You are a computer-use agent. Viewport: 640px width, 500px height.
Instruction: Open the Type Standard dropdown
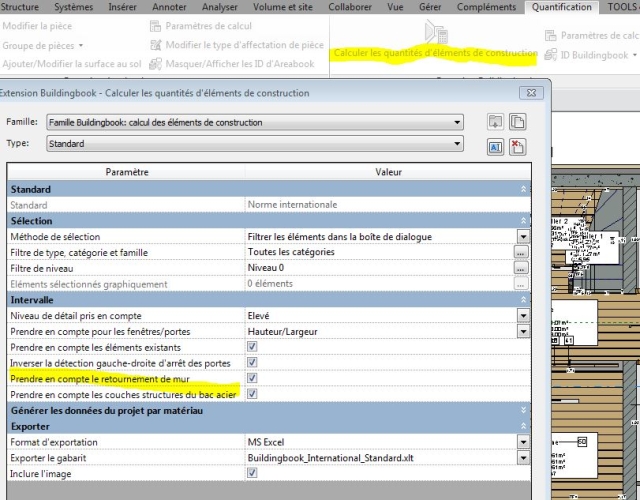[255, 144]
